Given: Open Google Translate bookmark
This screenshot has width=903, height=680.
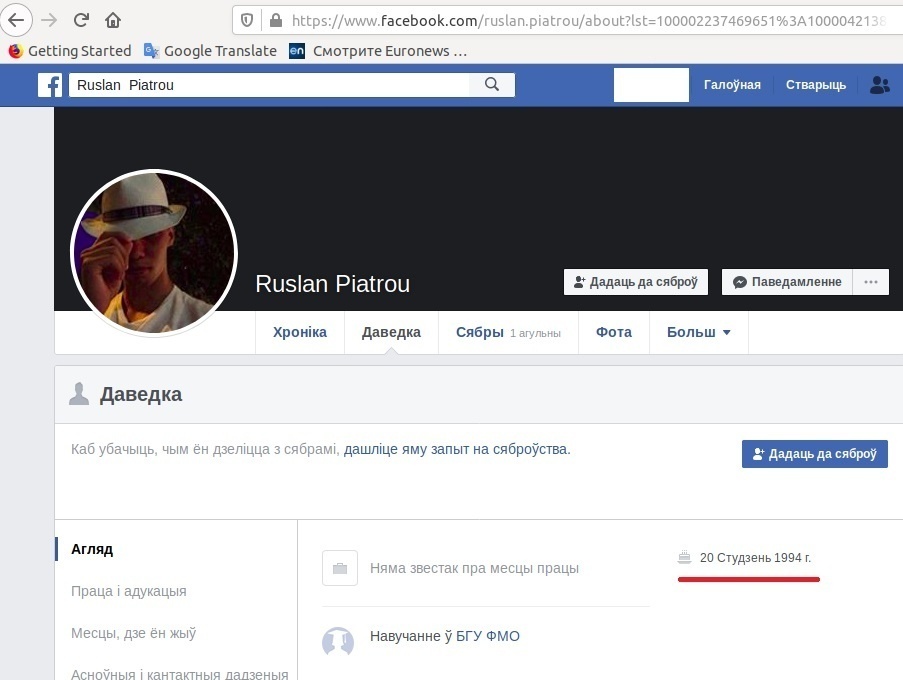Looking at the screenshot, I should pos(210,51).
